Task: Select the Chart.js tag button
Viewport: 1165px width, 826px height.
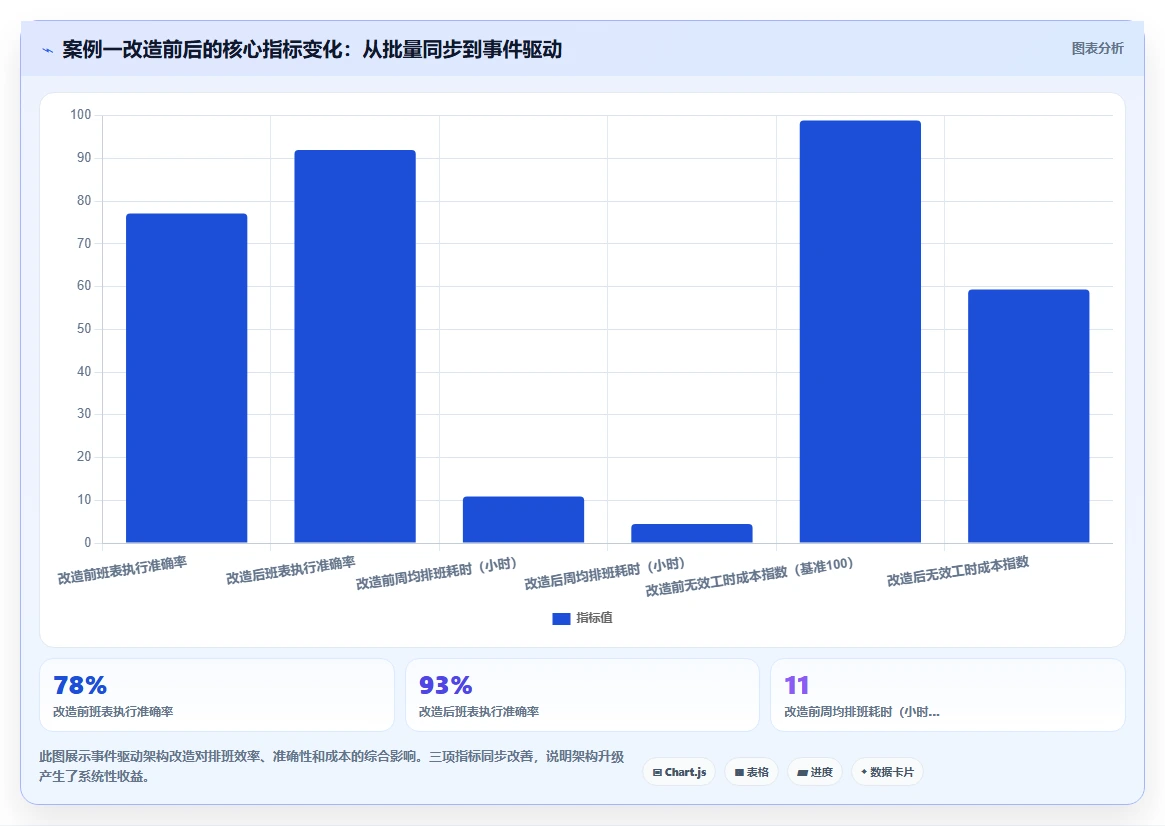Action: 679,772
